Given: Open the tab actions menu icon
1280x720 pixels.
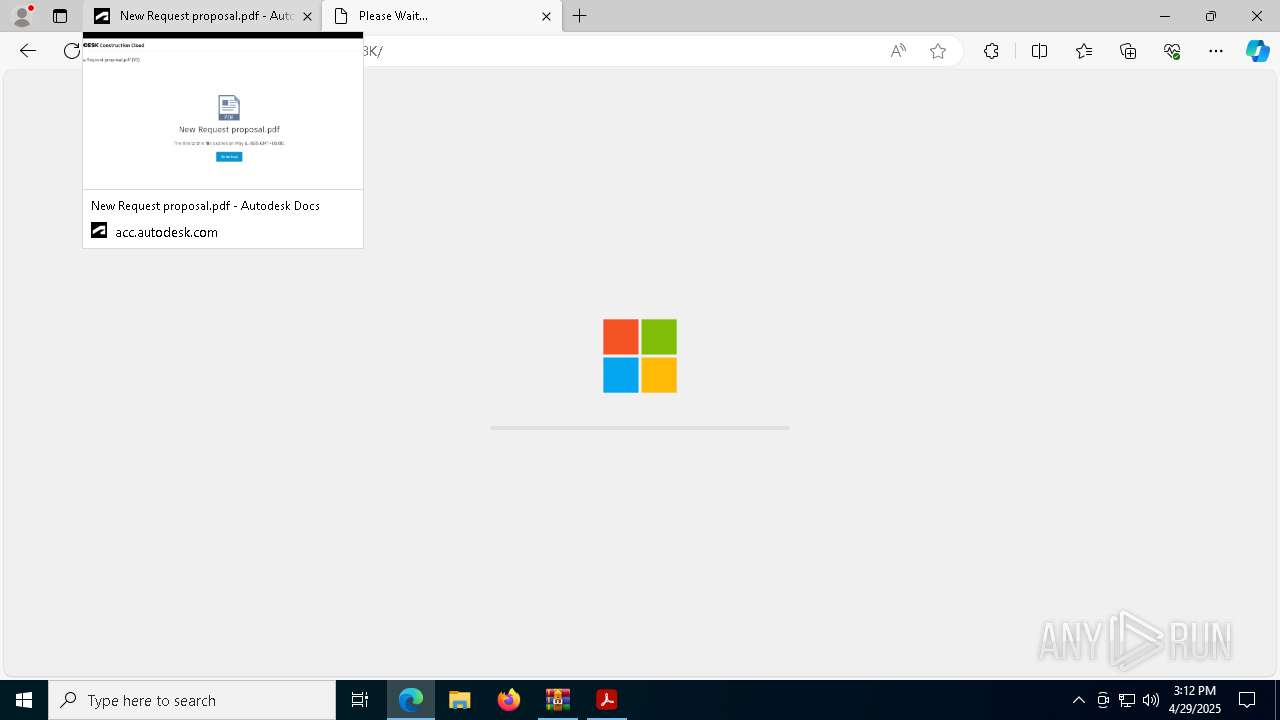Looking at the screenshot, I should (x=60, y=16).
